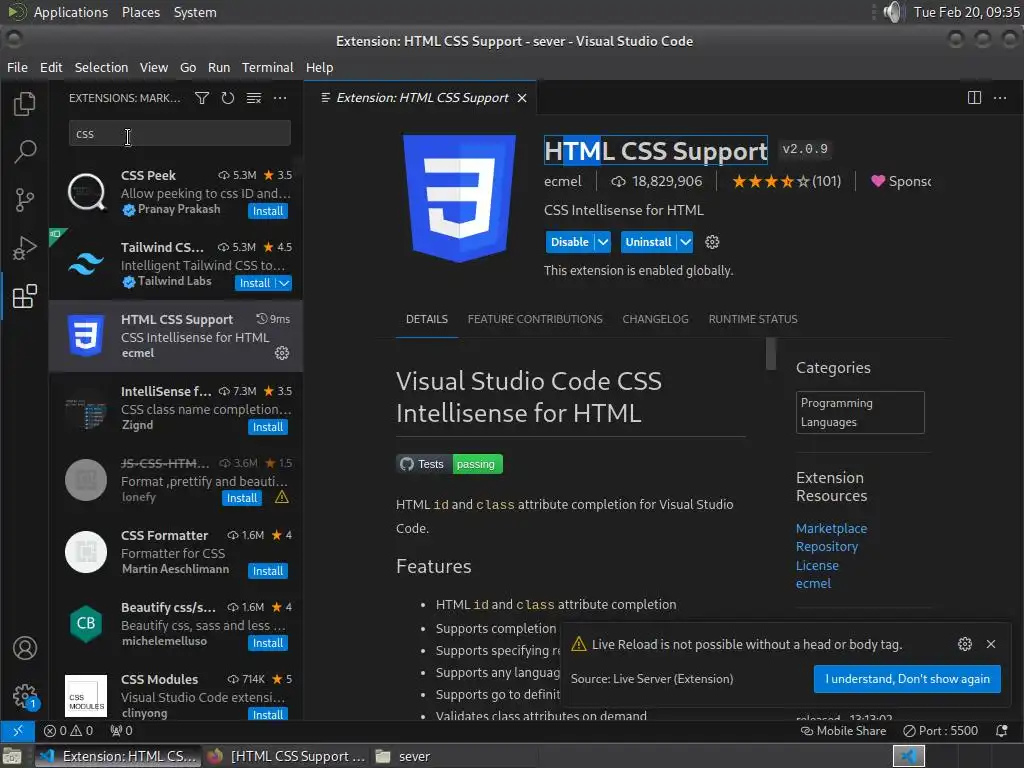The height and width of the screenshot is (768, 1024).
Task: Expand Tailwind CSS Install dropdown arrow
Action: (x=283, y=283)
